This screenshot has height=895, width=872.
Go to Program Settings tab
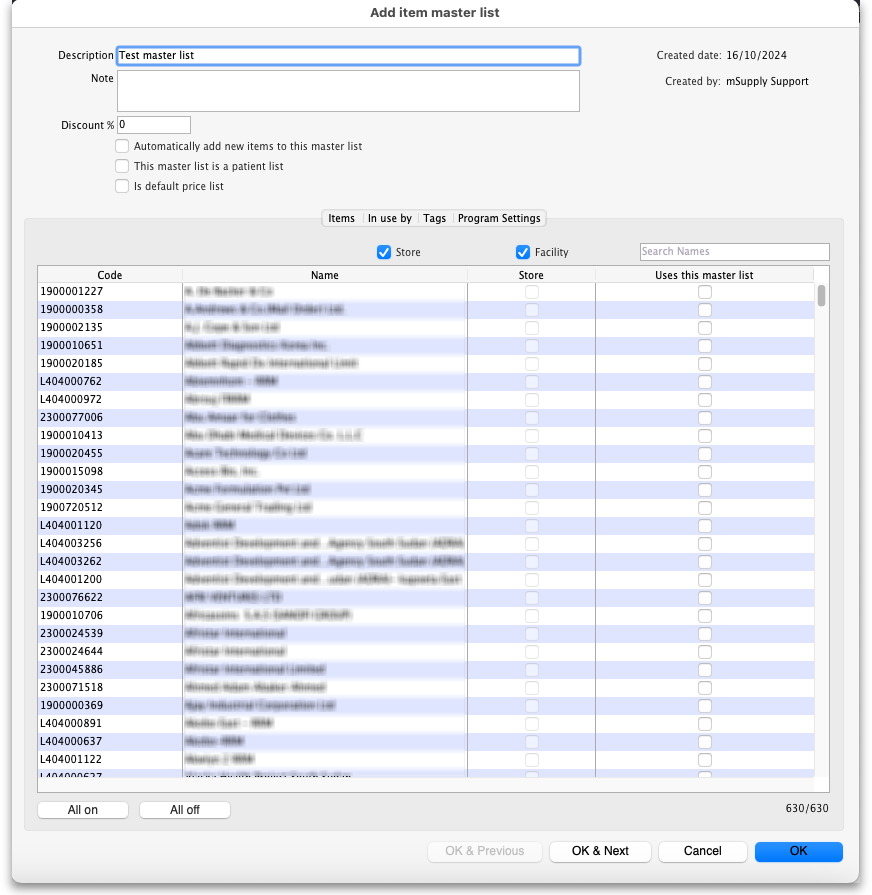499,218
